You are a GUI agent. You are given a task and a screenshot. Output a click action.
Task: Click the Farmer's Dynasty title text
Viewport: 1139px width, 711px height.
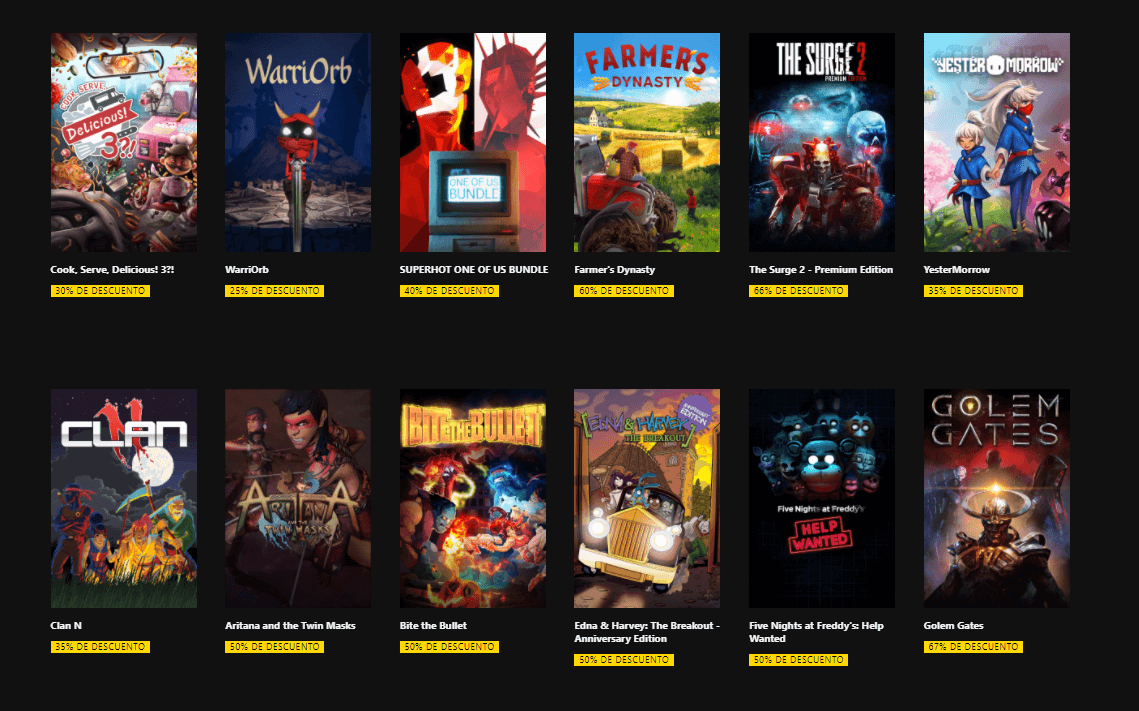615,269
